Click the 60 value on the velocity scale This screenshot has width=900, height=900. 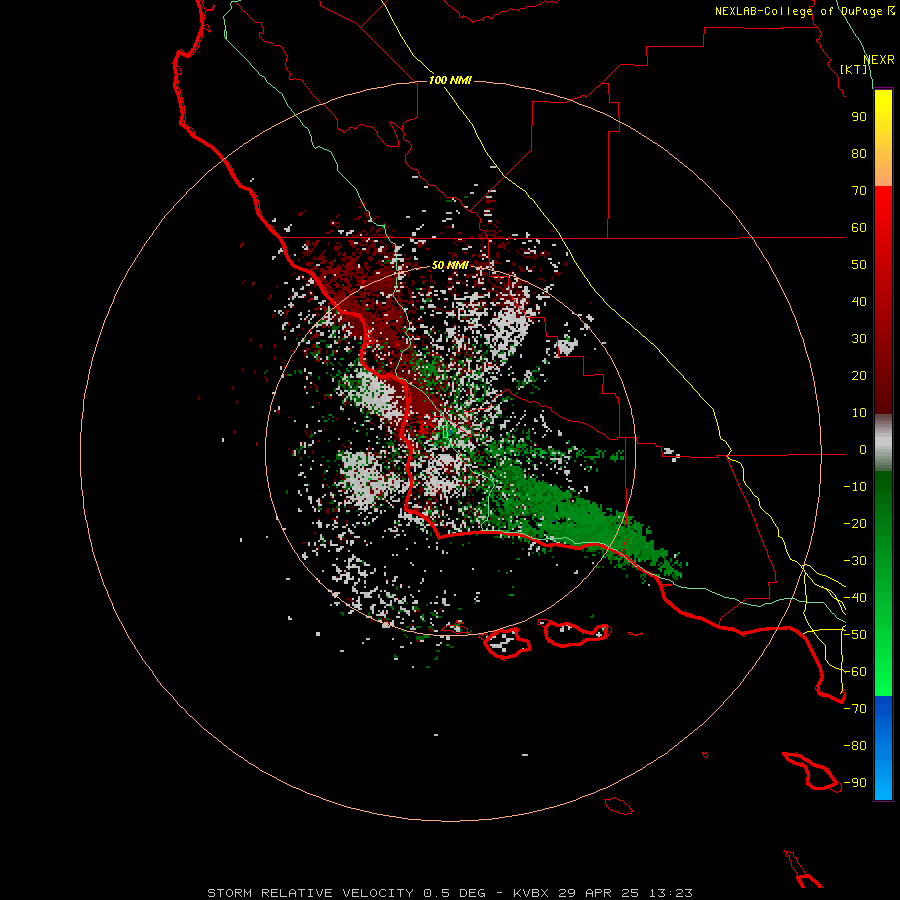point(859,227)
